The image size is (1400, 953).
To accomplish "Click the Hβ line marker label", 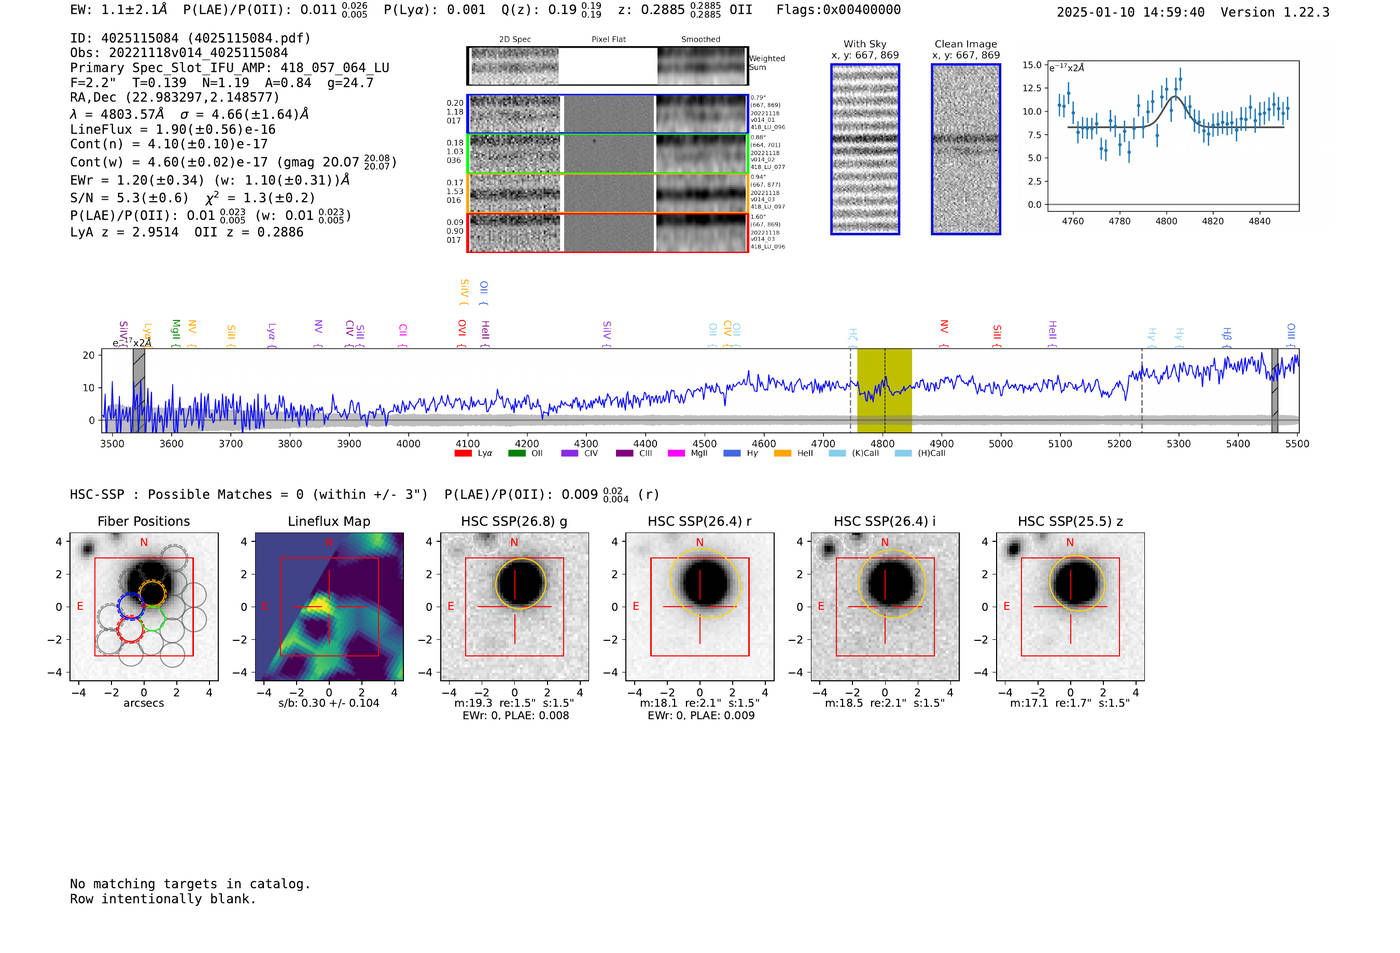I will (1227, 336).
